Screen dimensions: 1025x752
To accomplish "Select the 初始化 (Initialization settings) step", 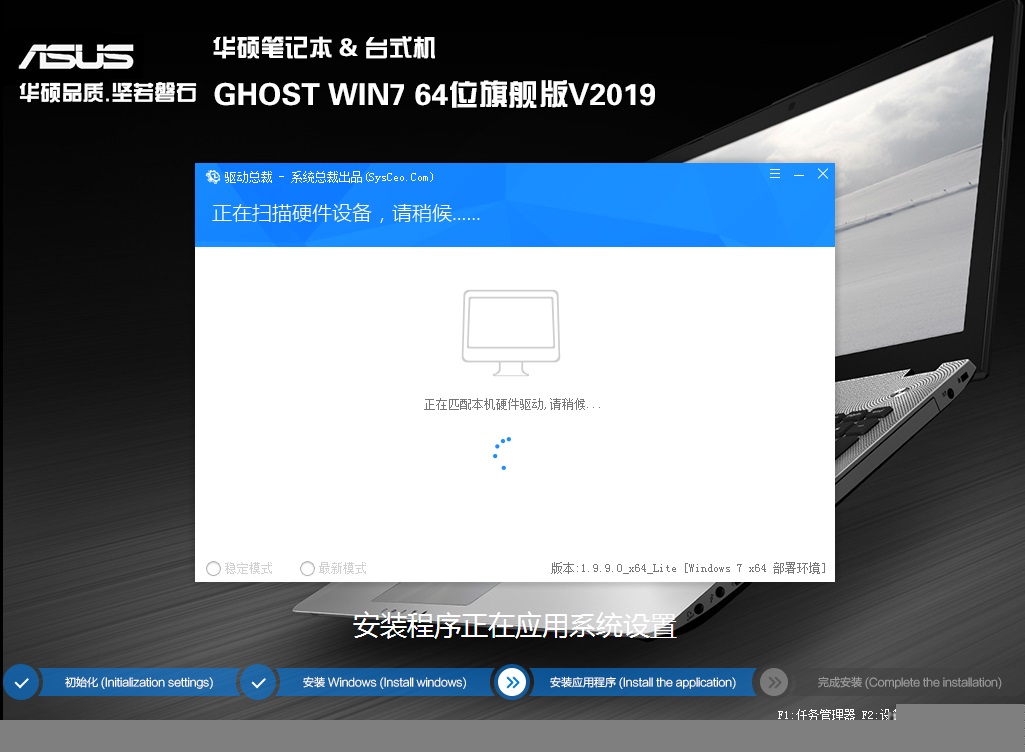I will [139, 683].
